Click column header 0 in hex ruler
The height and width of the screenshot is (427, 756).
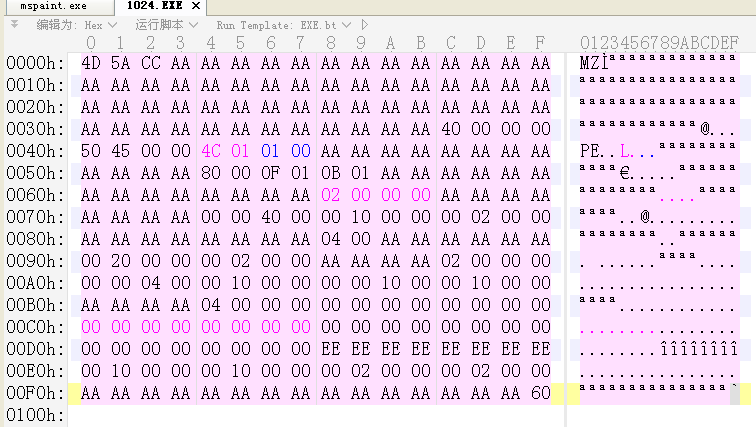pos(91,43)
